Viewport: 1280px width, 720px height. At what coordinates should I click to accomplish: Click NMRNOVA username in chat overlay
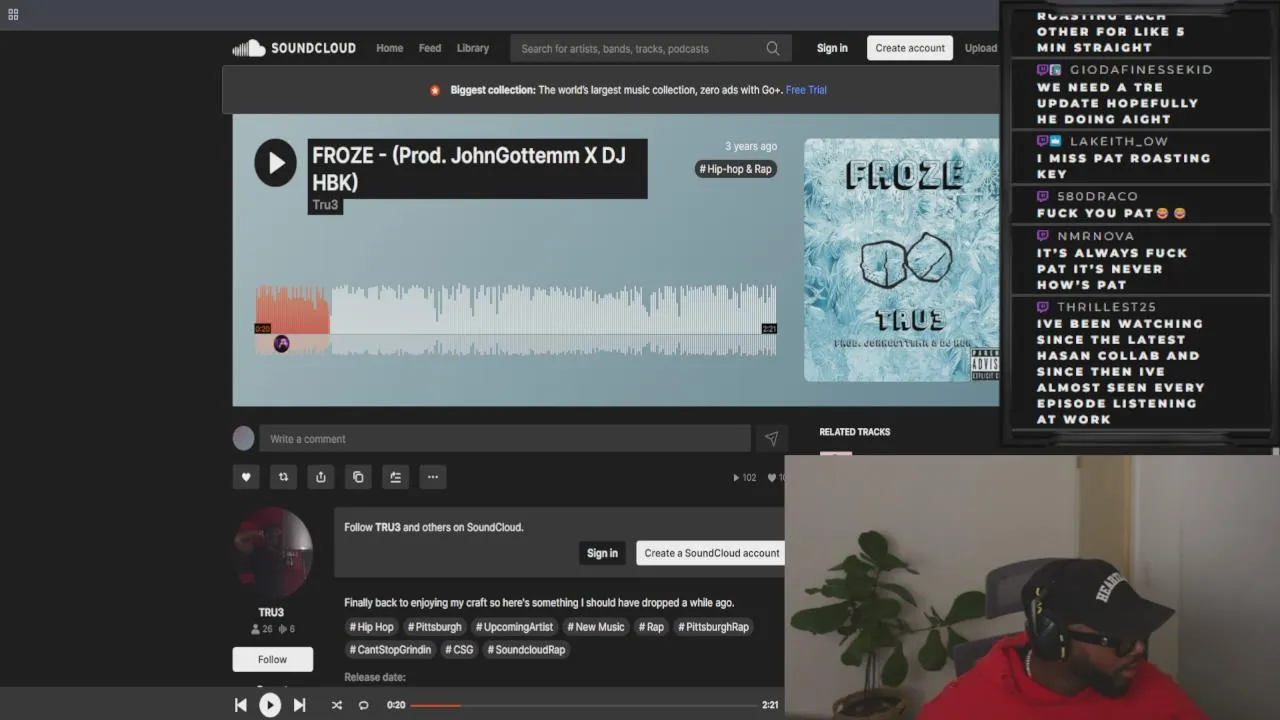click(1096, 237)
